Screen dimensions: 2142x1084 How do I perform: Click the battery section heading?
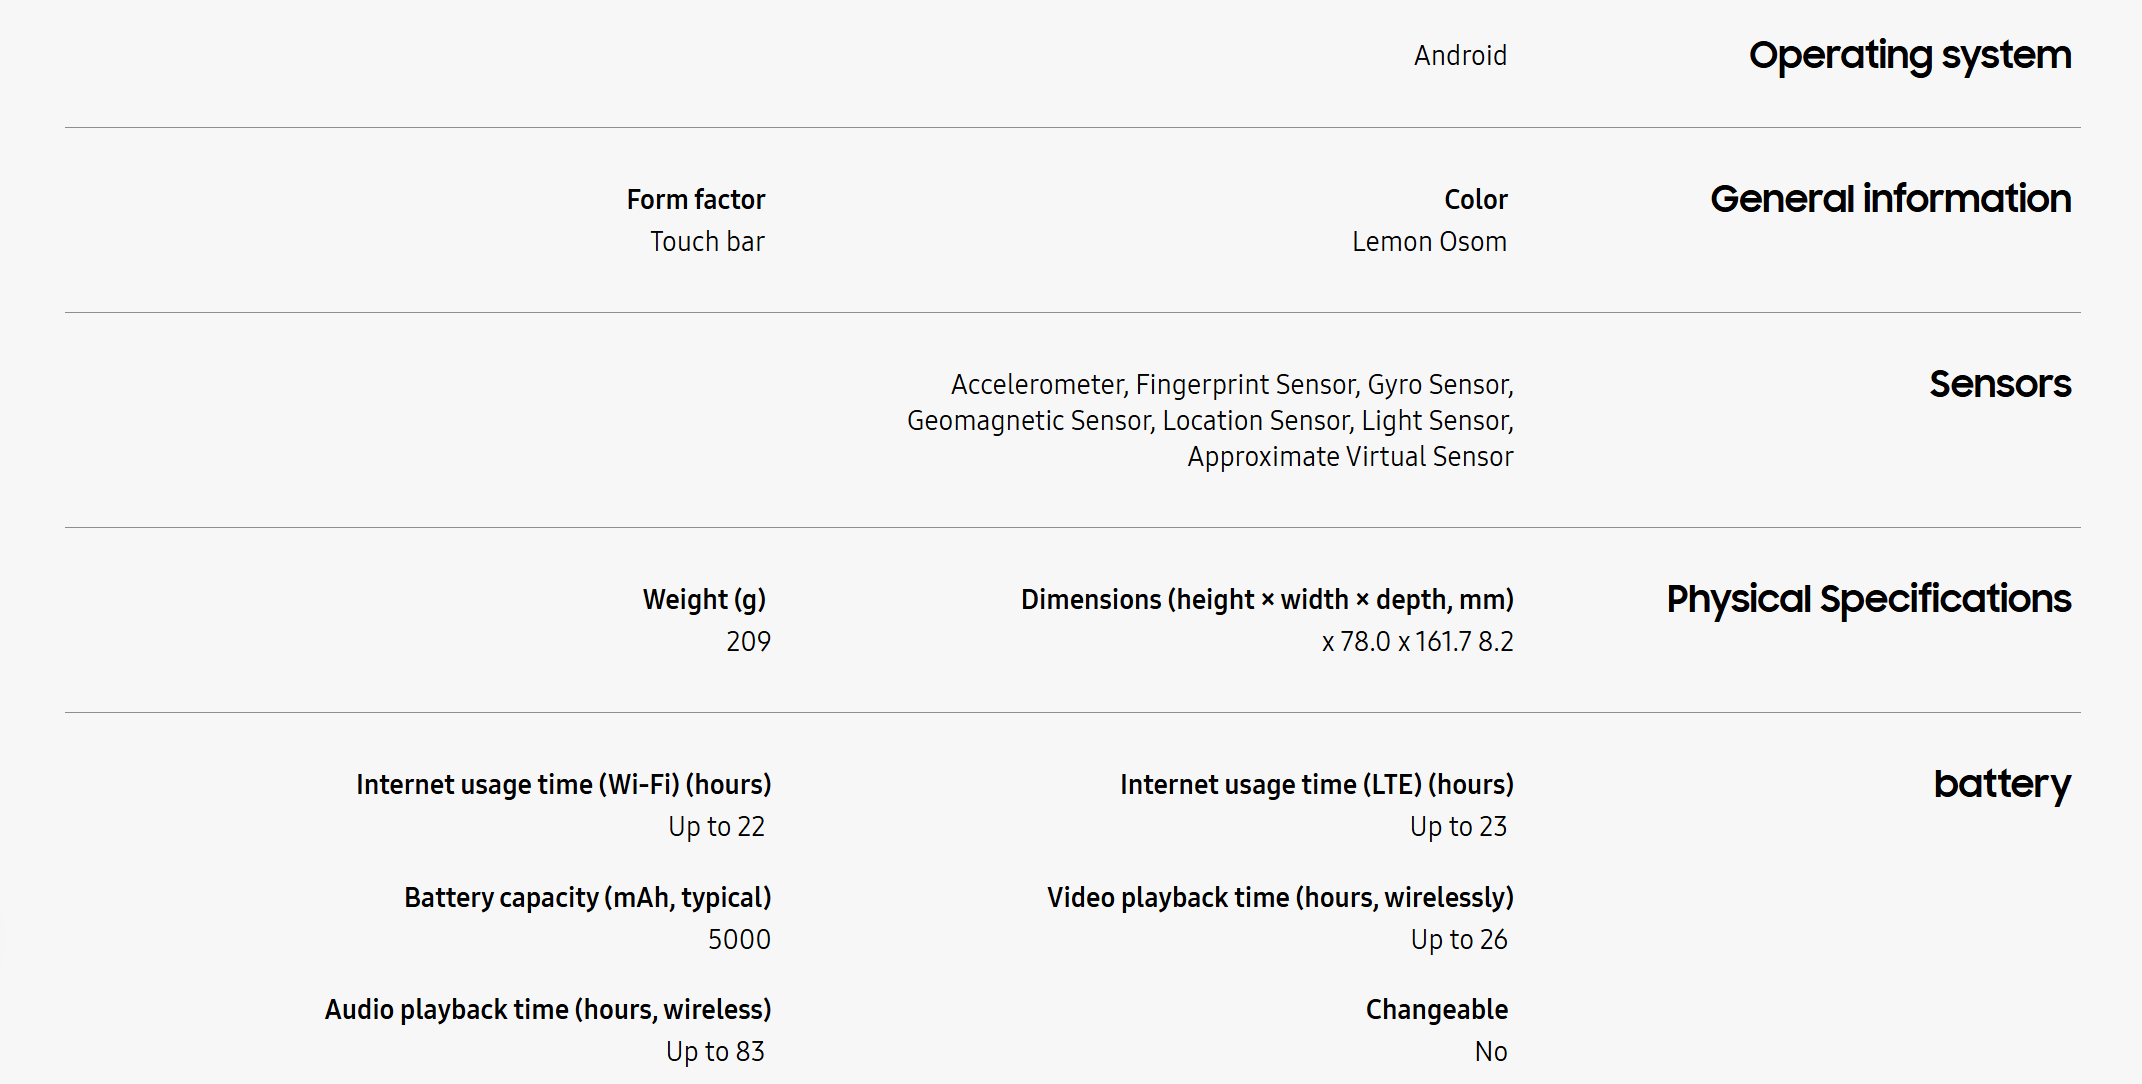(x=2002, y=784)
